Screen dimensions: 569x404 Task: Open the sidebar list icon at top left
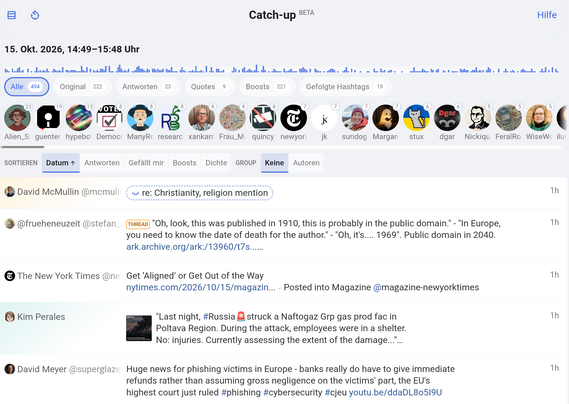click(12, 15)
